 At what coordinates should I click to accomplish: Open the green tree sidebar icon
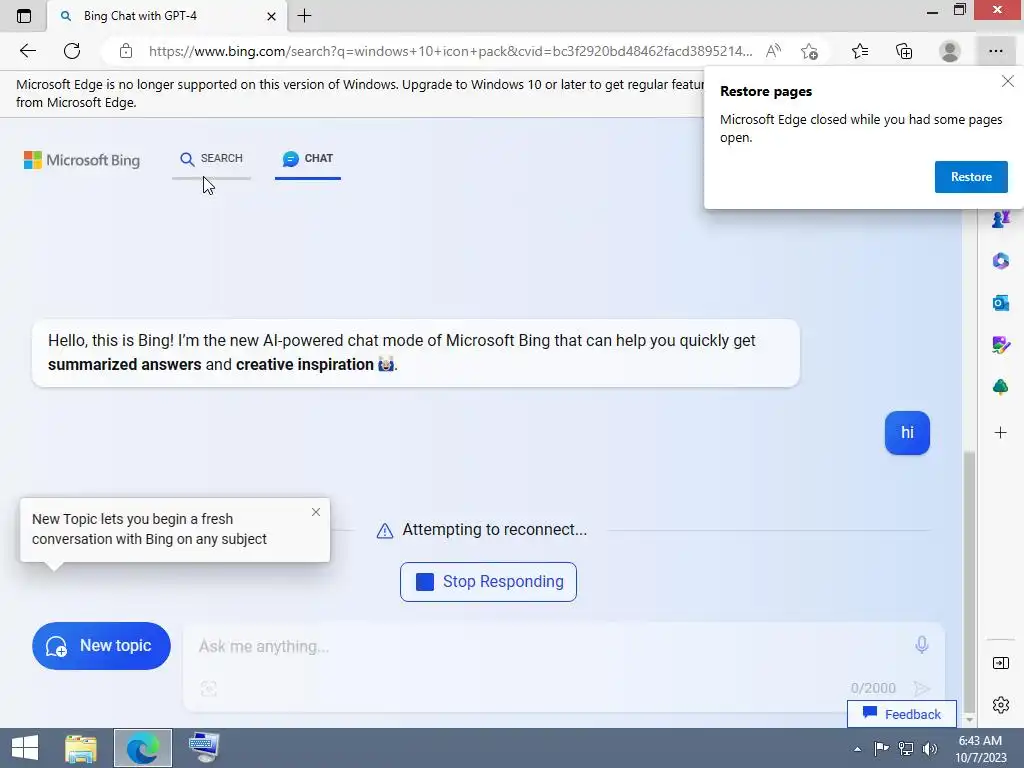(x=1000, y=387)
